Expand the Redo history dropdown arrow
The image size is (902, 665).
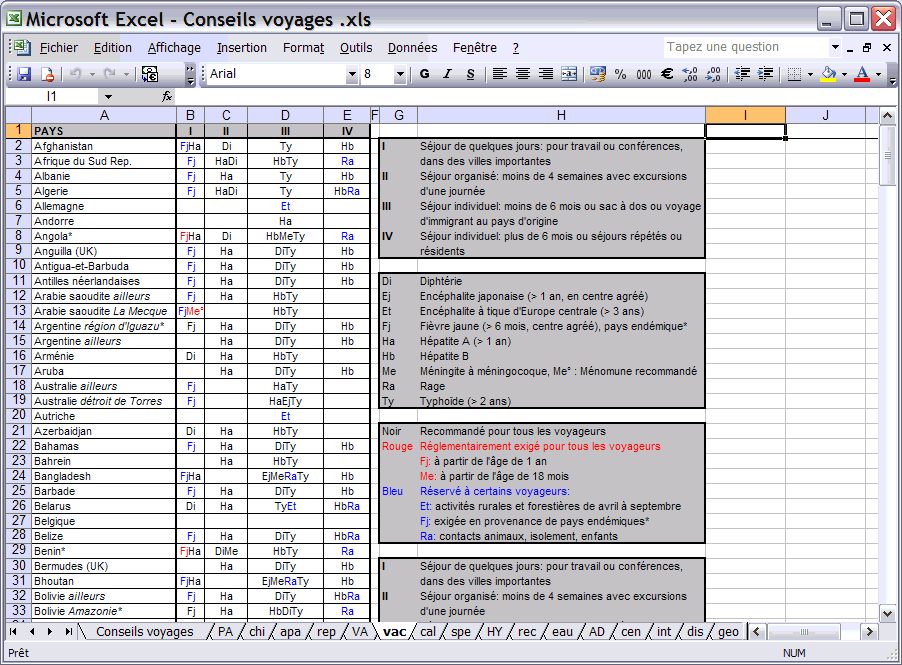click(126, 74)
